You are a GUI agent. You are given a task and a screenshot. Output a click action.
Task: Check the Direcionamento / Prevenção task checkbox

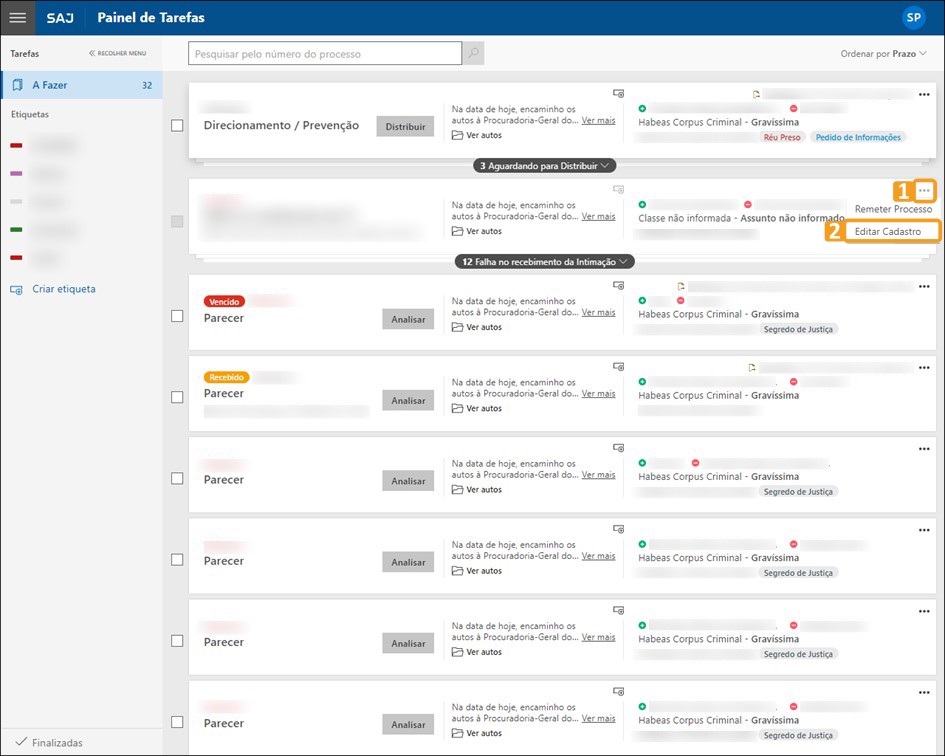pos(177,126)
